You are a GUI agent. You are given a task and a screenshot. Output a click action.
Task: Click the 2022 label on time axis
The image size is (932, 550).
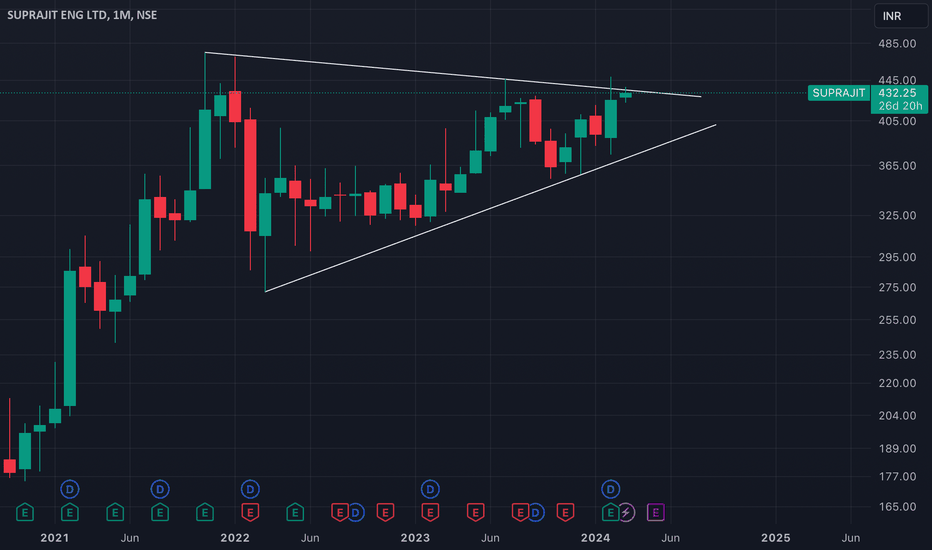[235, 538]
